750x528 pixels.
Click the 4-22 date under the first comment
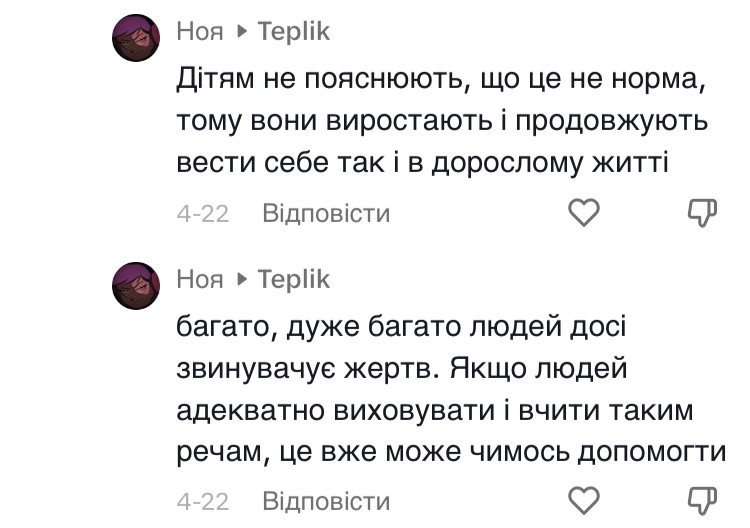[x=202, y=213]
